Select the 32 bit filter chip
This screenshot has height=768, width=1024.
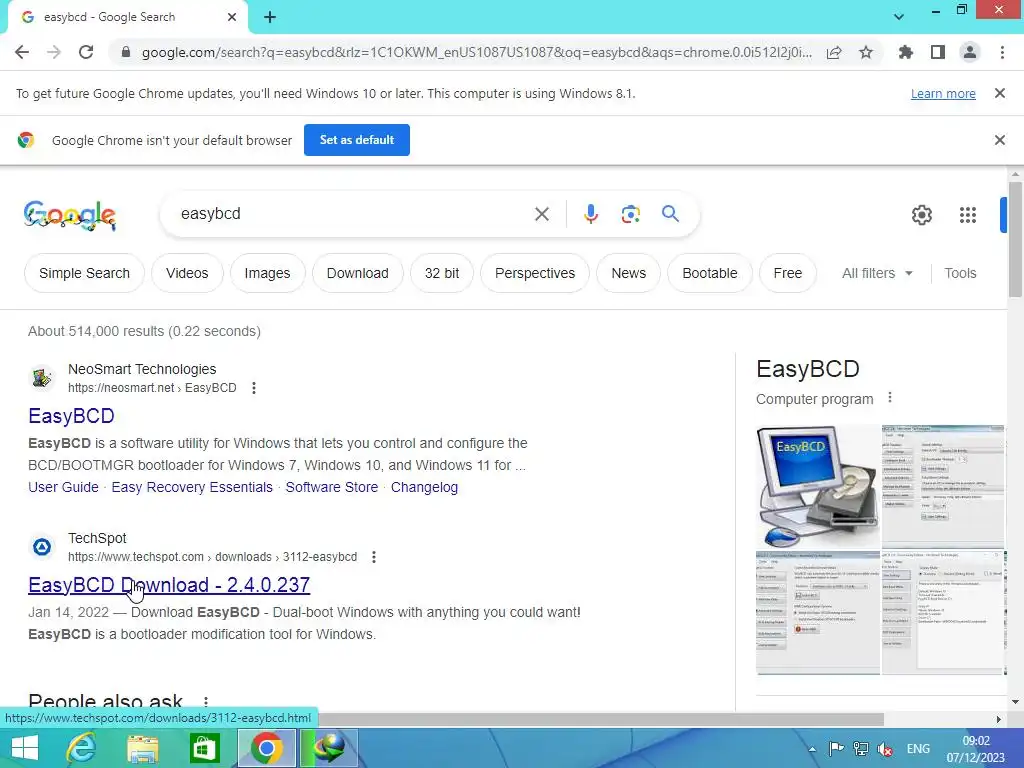441,273
